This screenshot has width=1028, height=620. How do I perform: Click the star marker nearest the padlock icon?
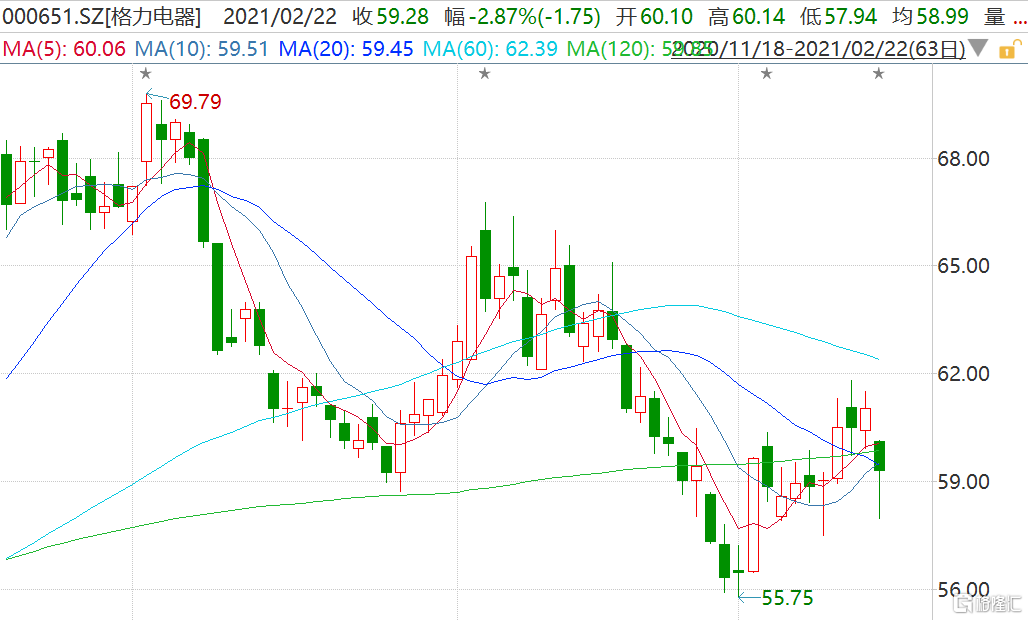tap(879, 73)
